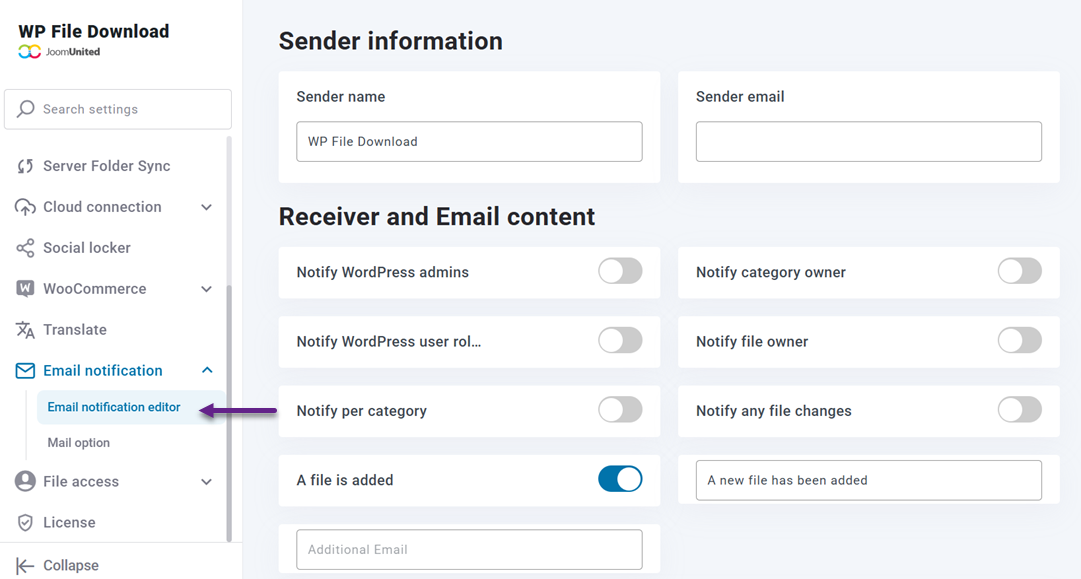Click the Sender information heading
The height and width of the screenshot is (579, 1081).
(x=390, y=41)
